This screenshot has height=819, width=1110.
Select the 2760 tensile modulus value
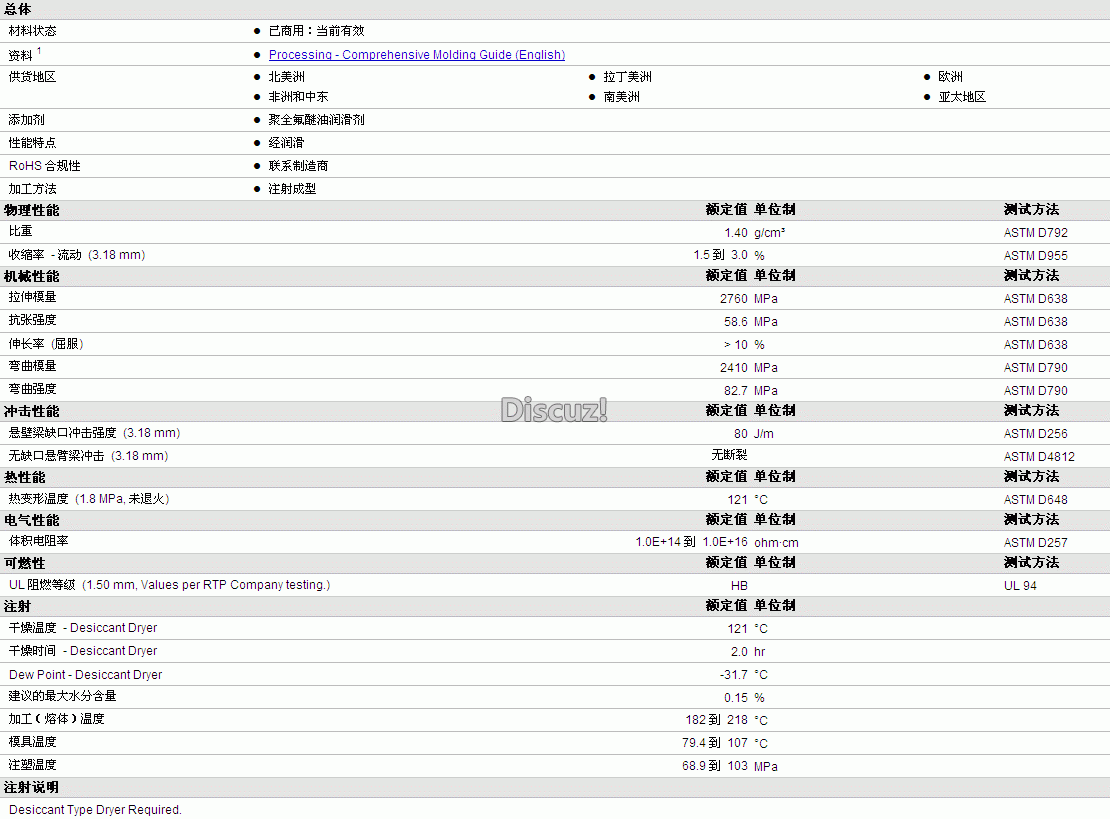[733, 299]
